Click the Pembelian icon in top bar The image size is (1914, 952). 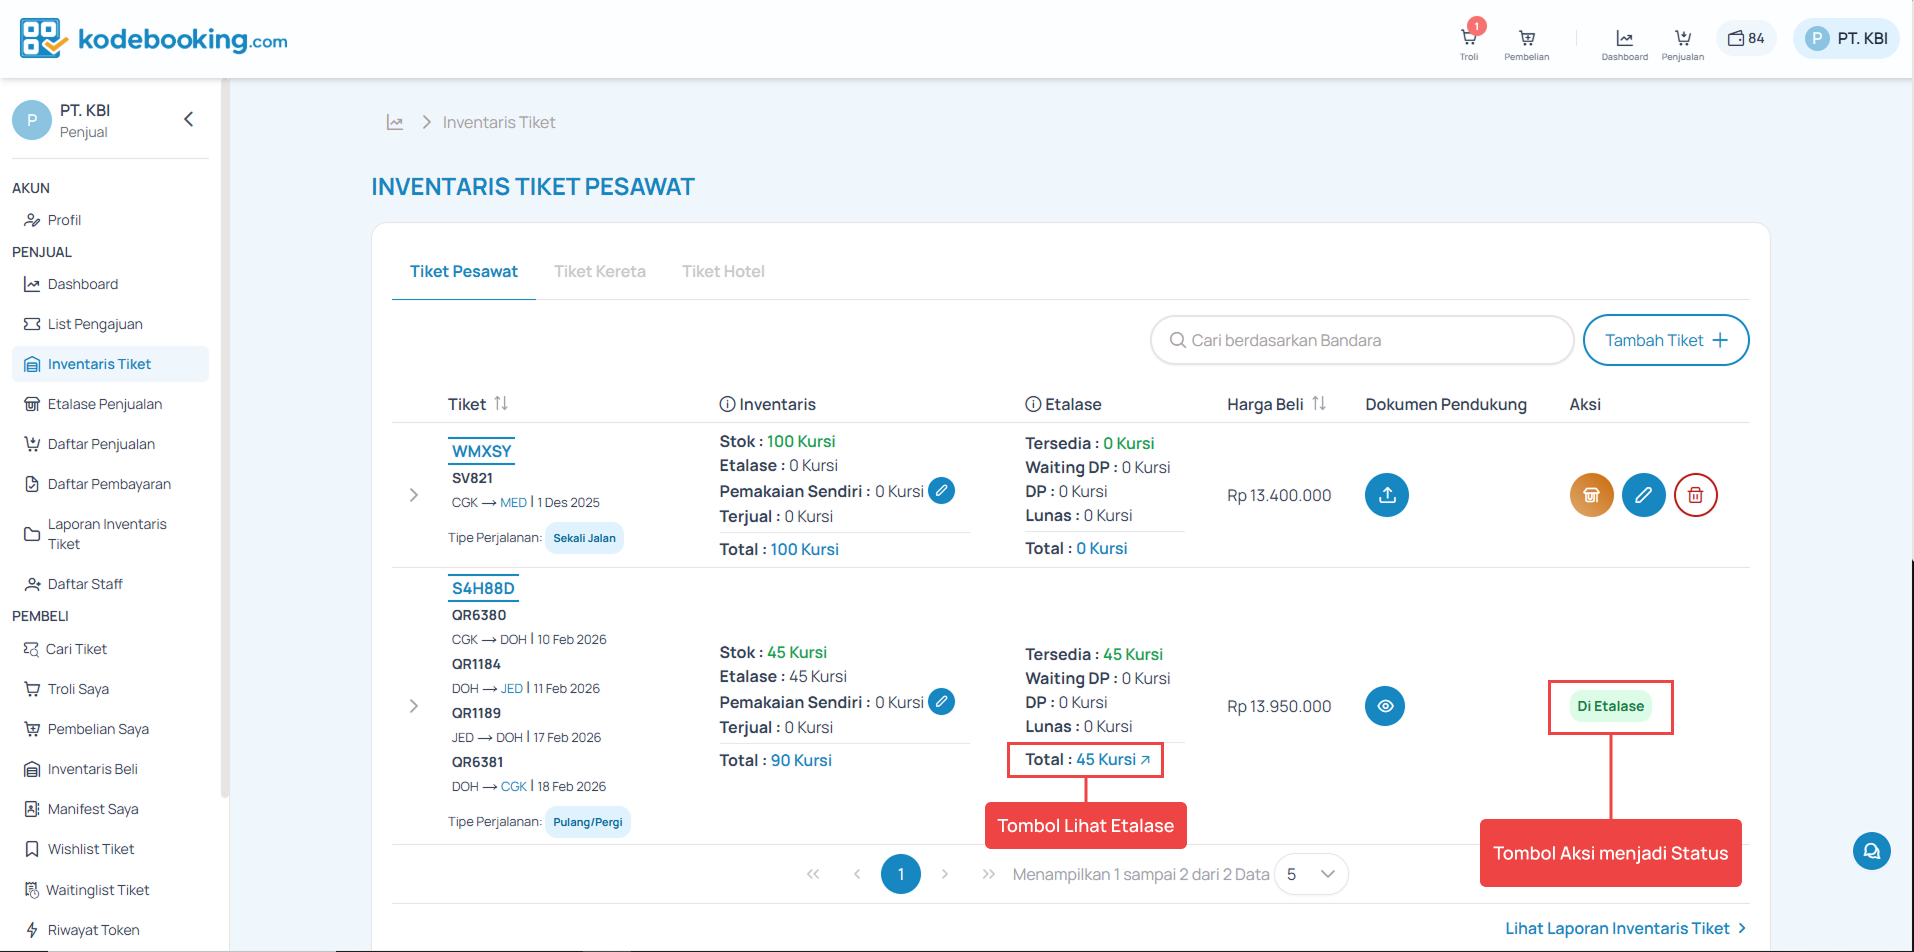point(1526,40)
